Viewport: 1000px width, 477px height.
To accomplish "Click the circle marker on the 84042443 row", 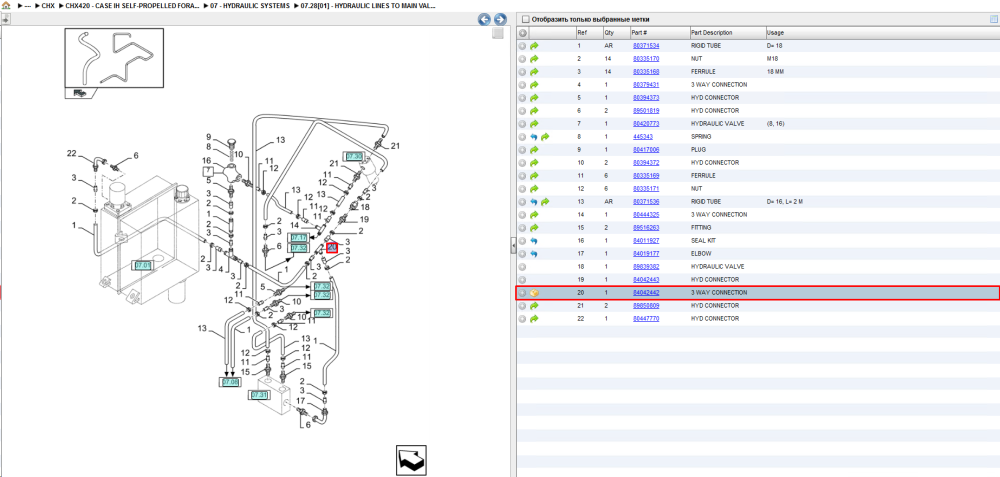I will (522, 279).
